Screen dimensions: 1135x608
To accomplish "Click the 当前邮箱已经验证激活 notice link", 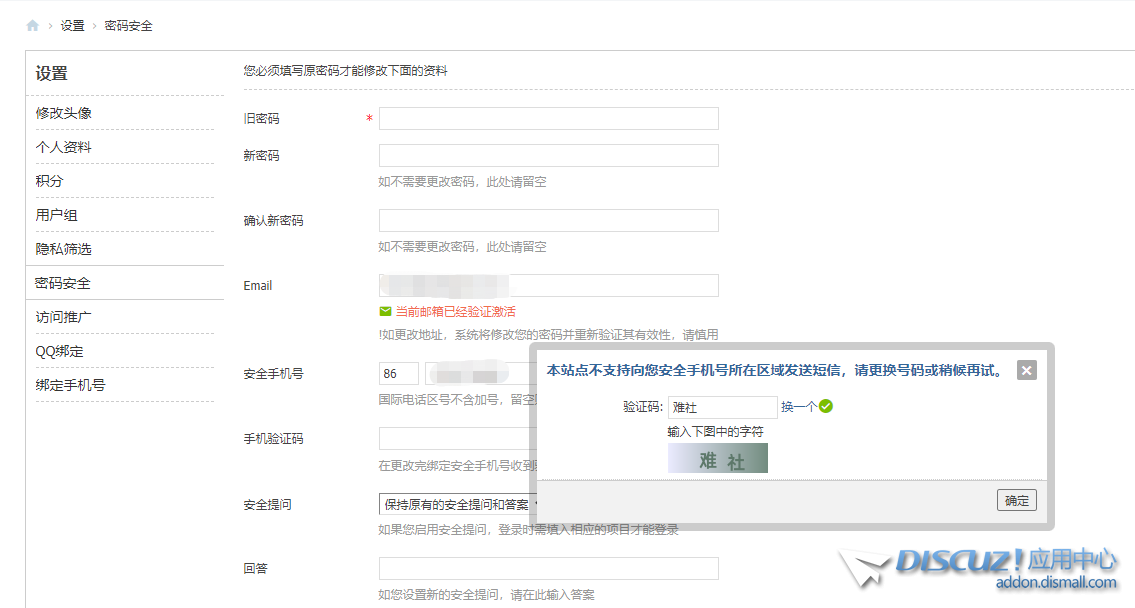I will coord(456,311).
